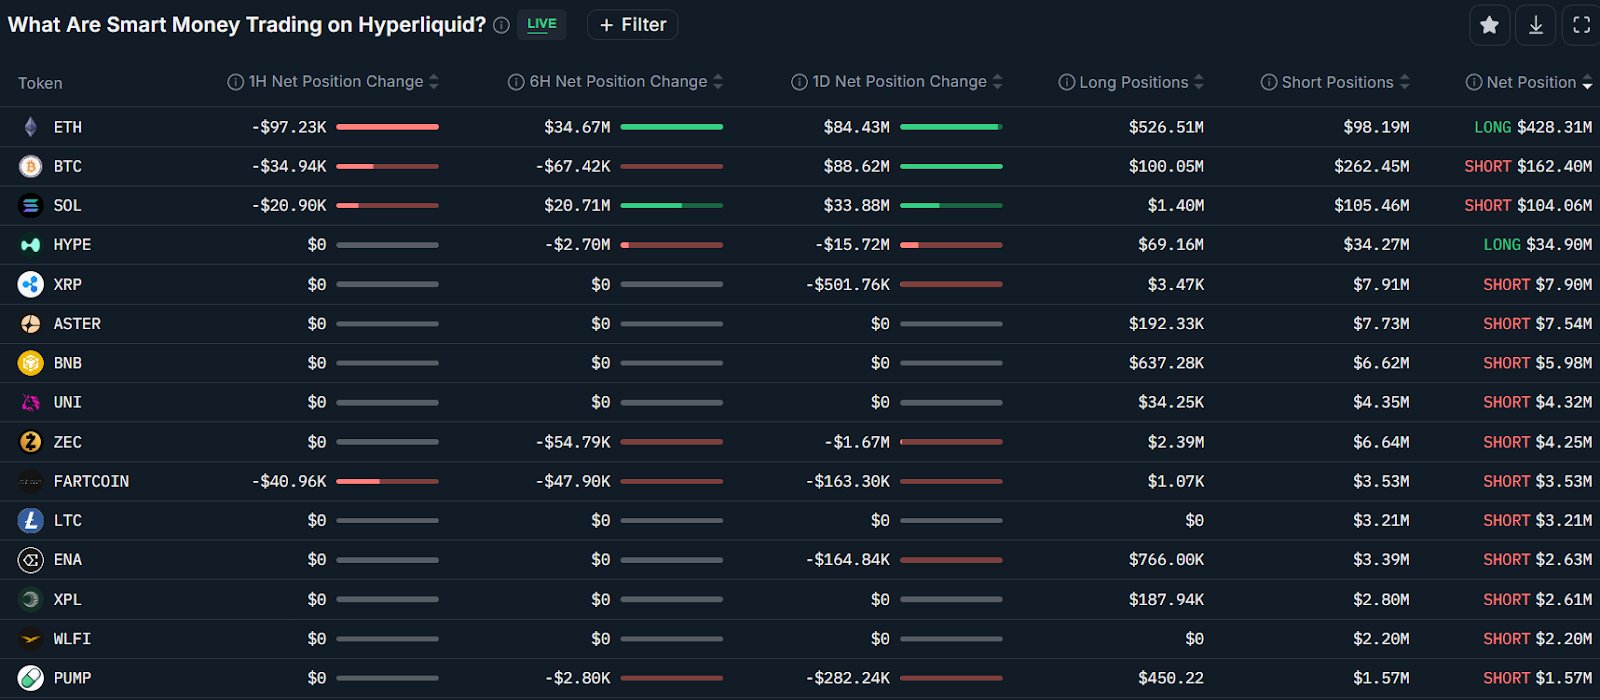
Task: Open the ETH token name link
Action: [x=68, y=127]
